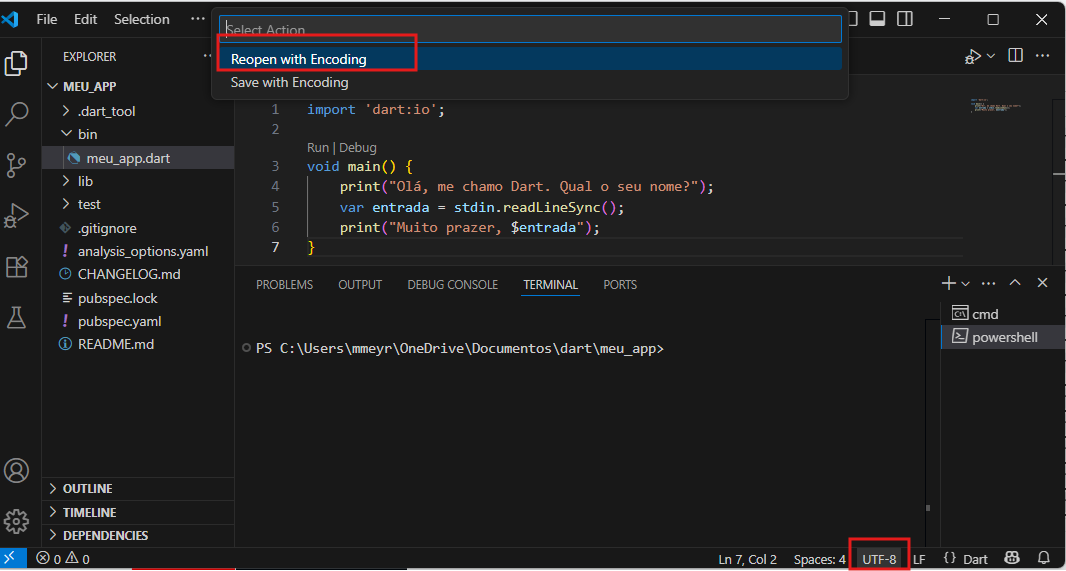Open analysis_options.yaml file

tap(139, 252)
